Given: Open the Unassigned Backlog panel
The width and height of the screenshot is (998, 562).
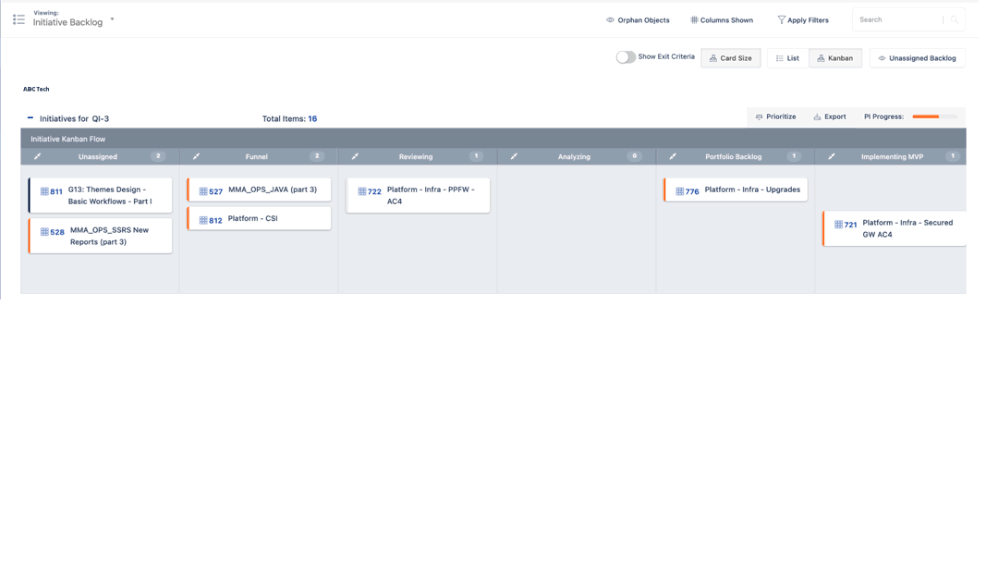Looking at the screenshot, I should coord(917,58).
